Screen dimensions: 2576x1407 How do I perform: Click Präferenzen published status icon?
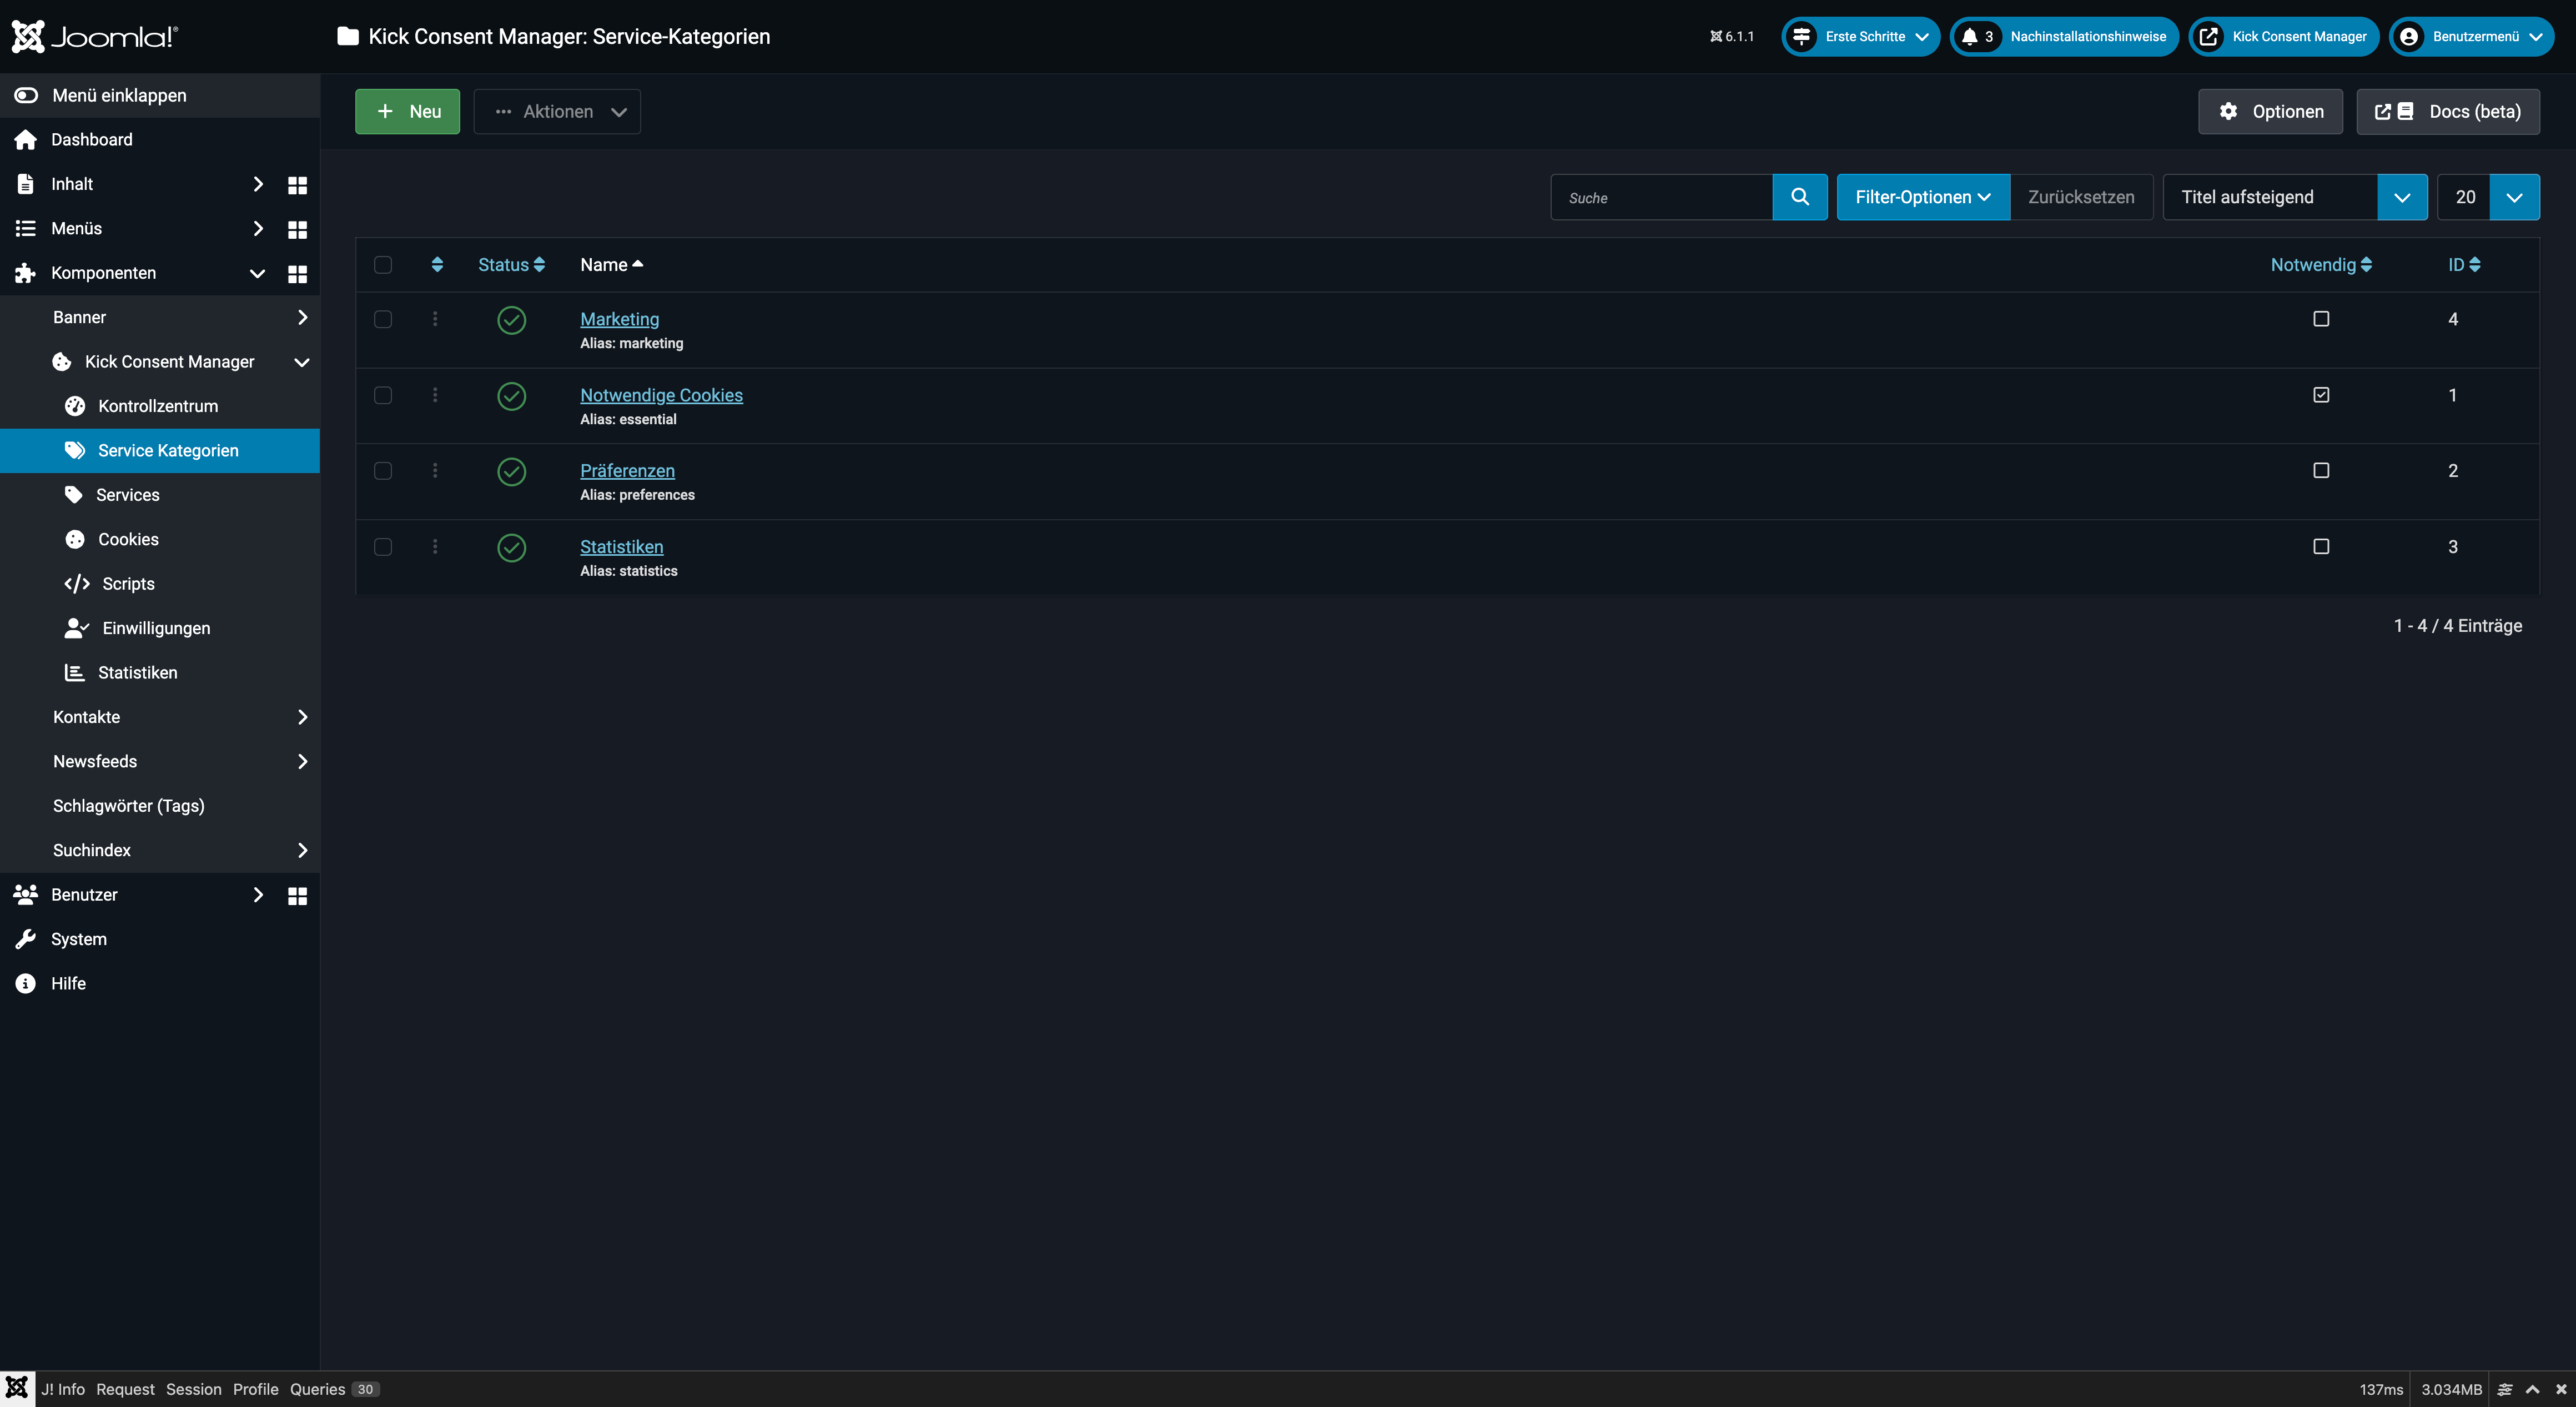[x=512, y=471]
